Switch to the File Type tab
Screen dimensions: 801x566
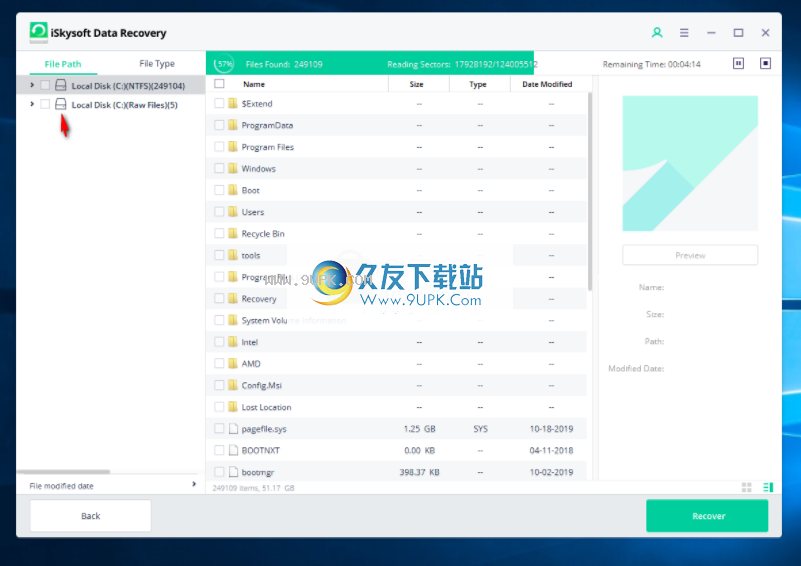click(157, 64)
